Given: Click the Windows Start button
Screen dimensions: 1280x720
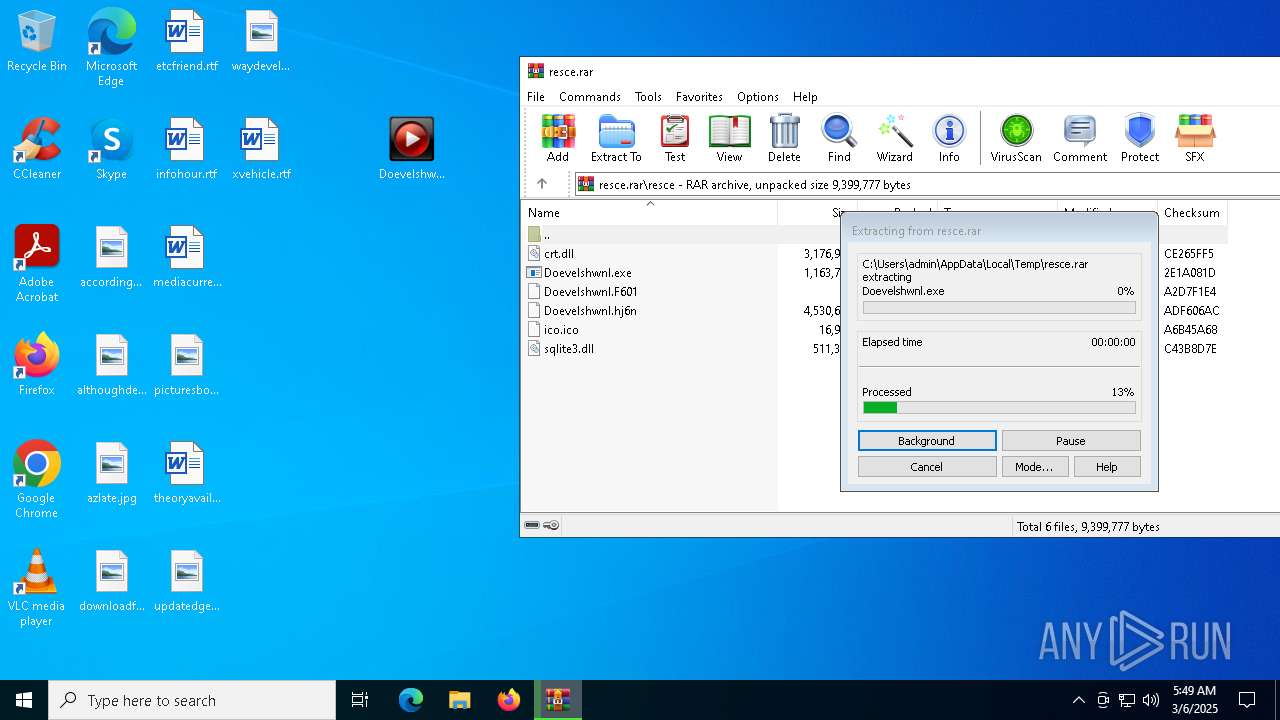Looking at the screenshot, I should [24, 700].
